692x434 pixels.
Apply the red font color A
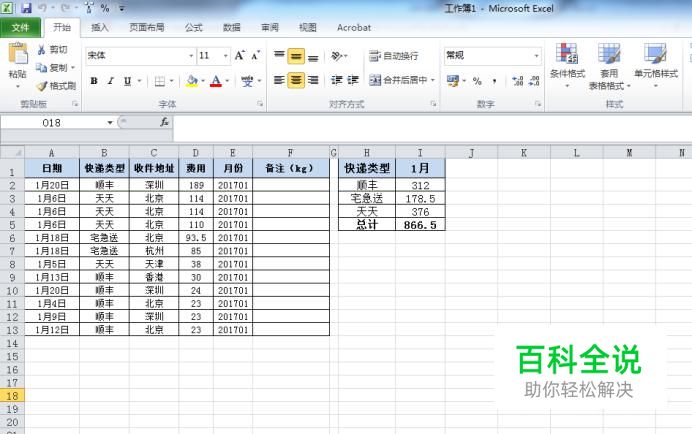click(x=216, y=81)
